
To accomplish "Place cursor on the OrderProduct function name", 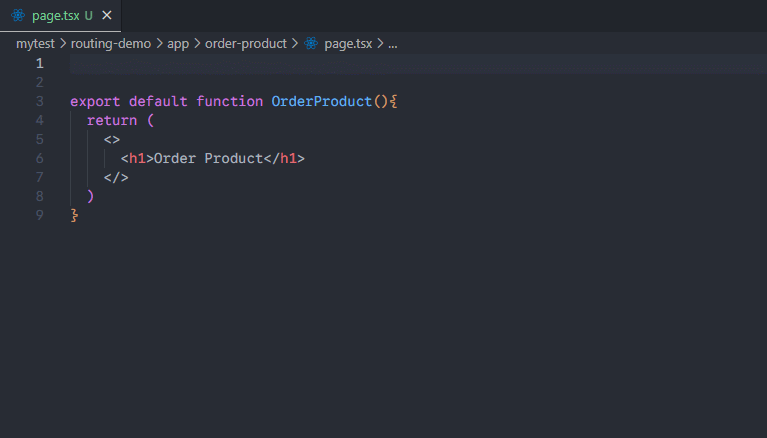I will pyautogui.click(x=321, y=101).
